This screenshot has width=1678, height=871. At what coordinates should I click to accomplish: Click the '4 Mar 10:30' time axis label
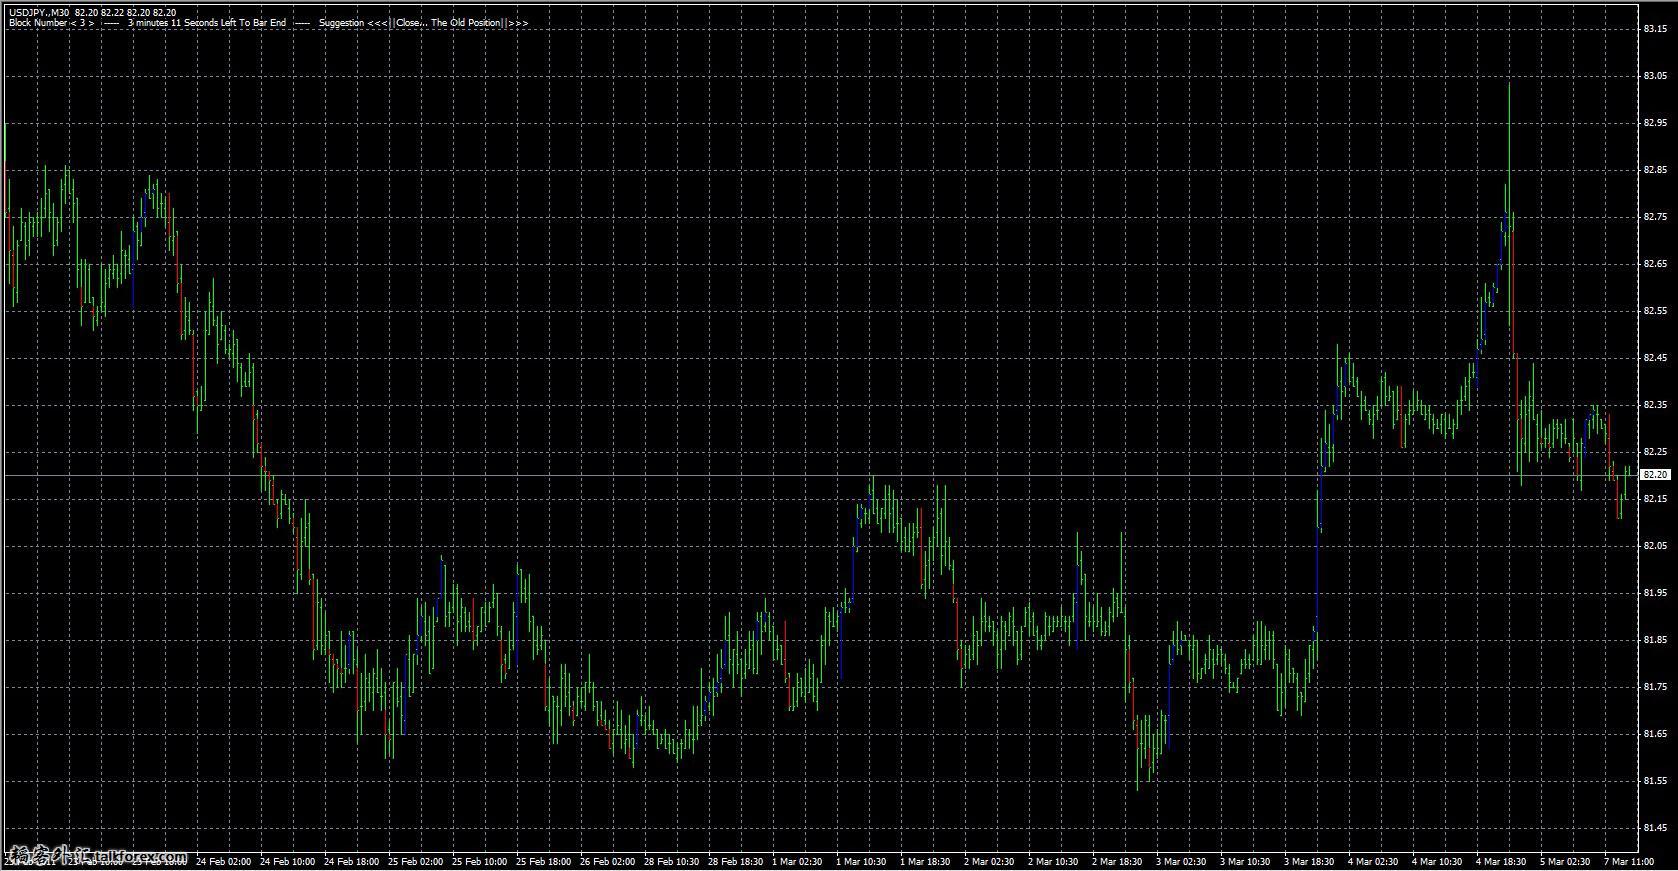point(1438,861)
